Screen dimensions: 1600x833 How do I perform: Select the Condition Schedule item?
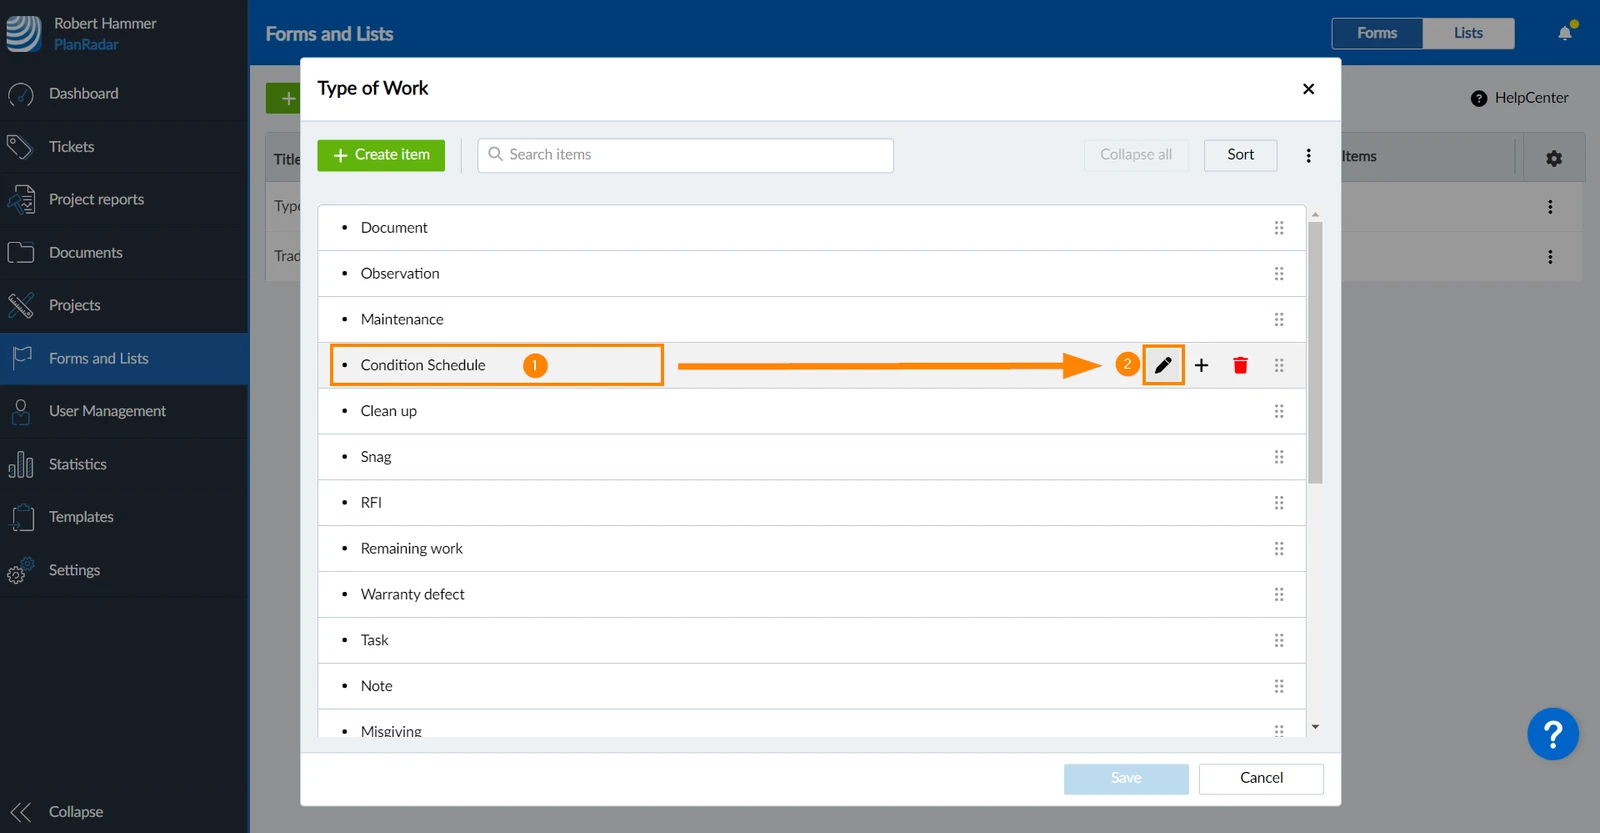coord(811,365)
